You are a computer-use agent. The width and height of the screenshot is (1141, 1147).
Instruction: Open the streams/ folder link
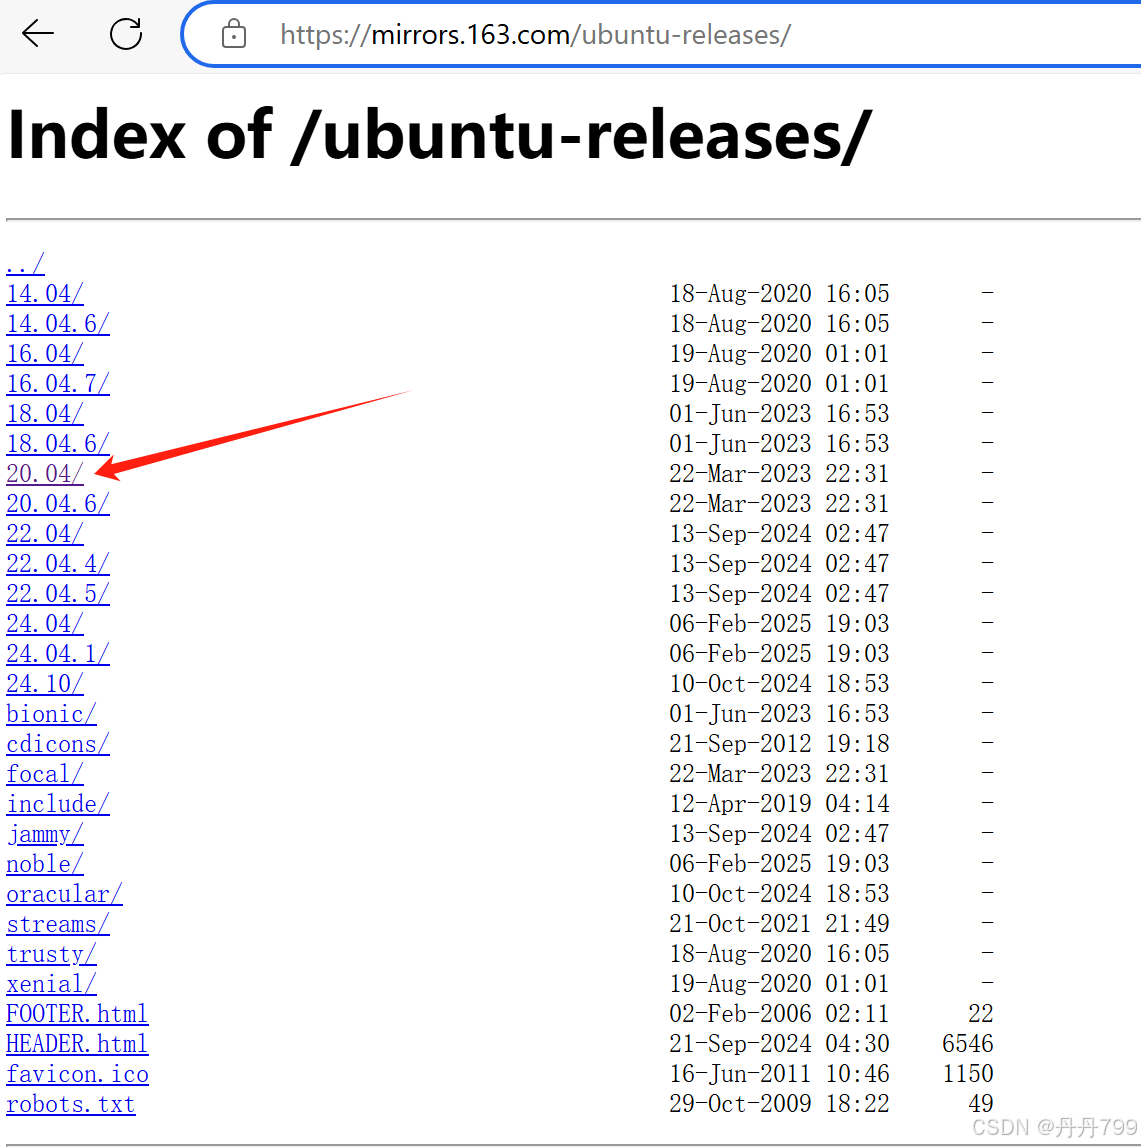pos(58,924)
